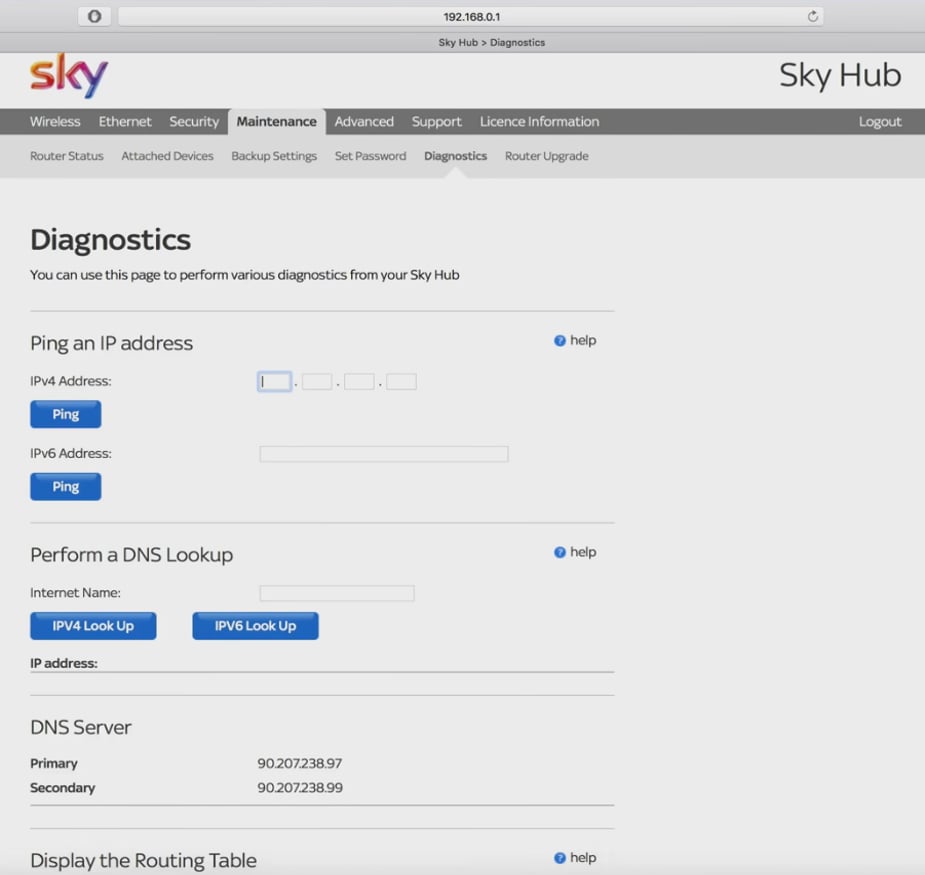Click the 'IP address:' result label

pyautogui.click(x=64, y=663)
